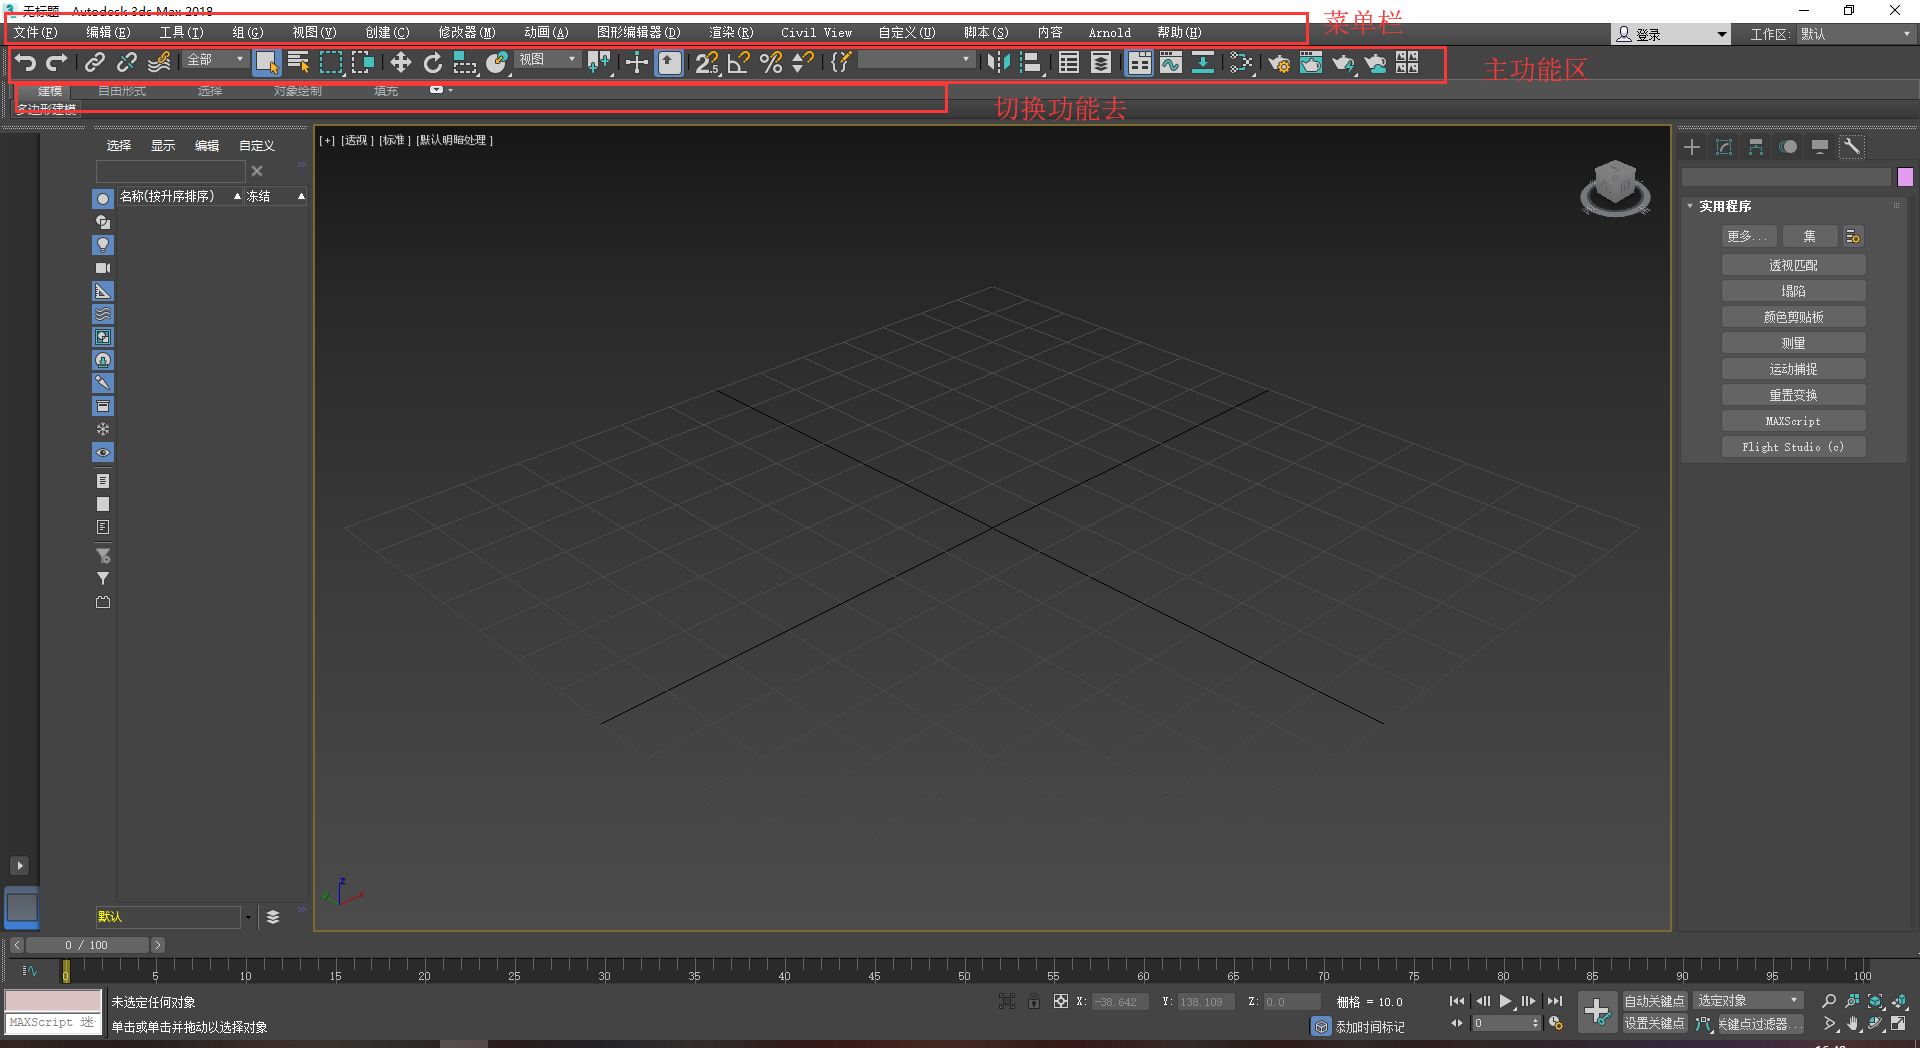Click the Undo icon in the toolbar

(25, 62)
